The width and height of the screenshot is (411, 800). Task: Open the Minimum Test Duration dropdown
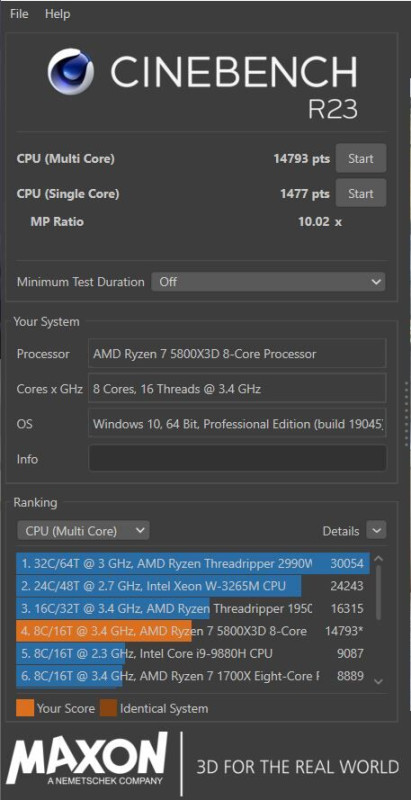point(268,282)
